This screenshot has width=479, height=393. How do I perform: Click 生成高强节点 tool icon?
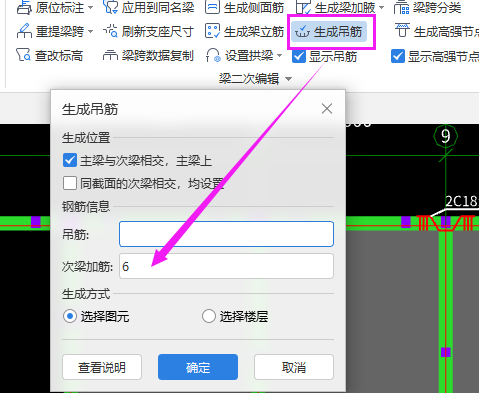[x=402, y=31]
